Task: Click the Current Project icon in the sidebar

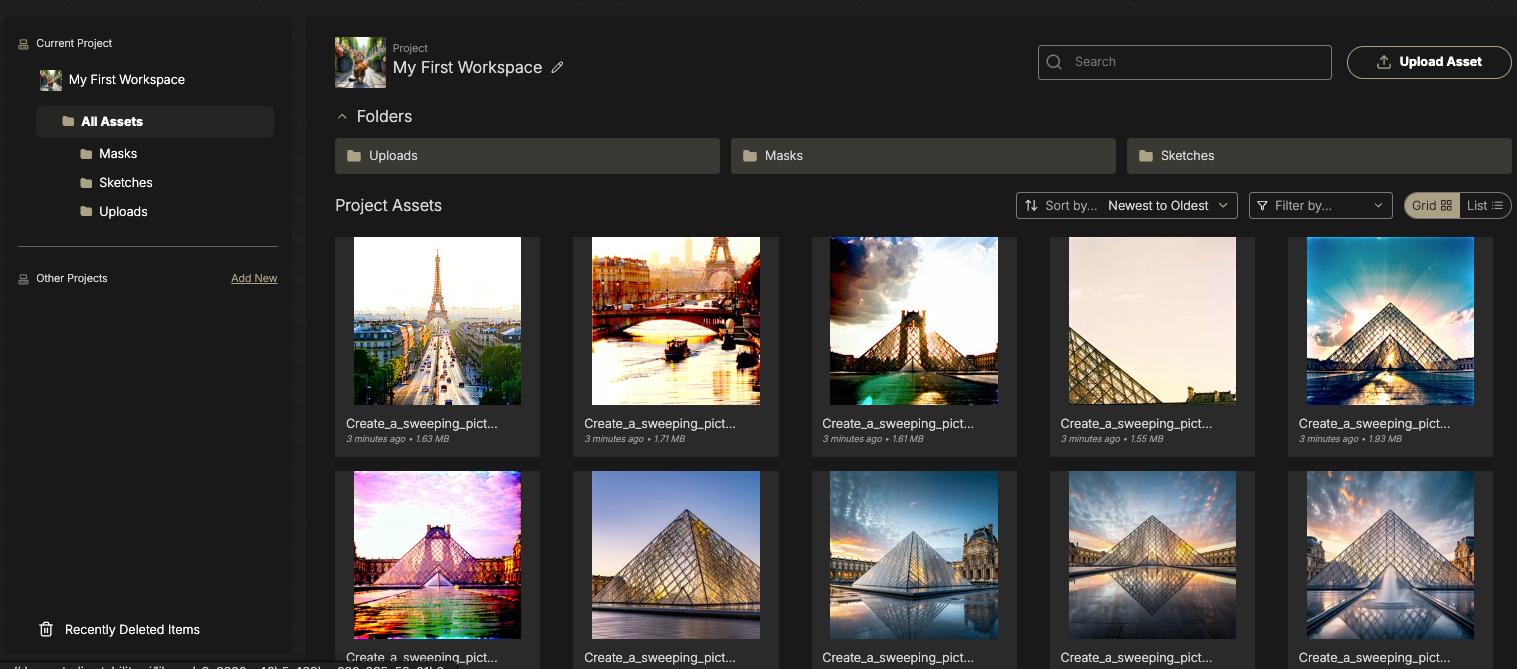Action: tap(24, 44)
